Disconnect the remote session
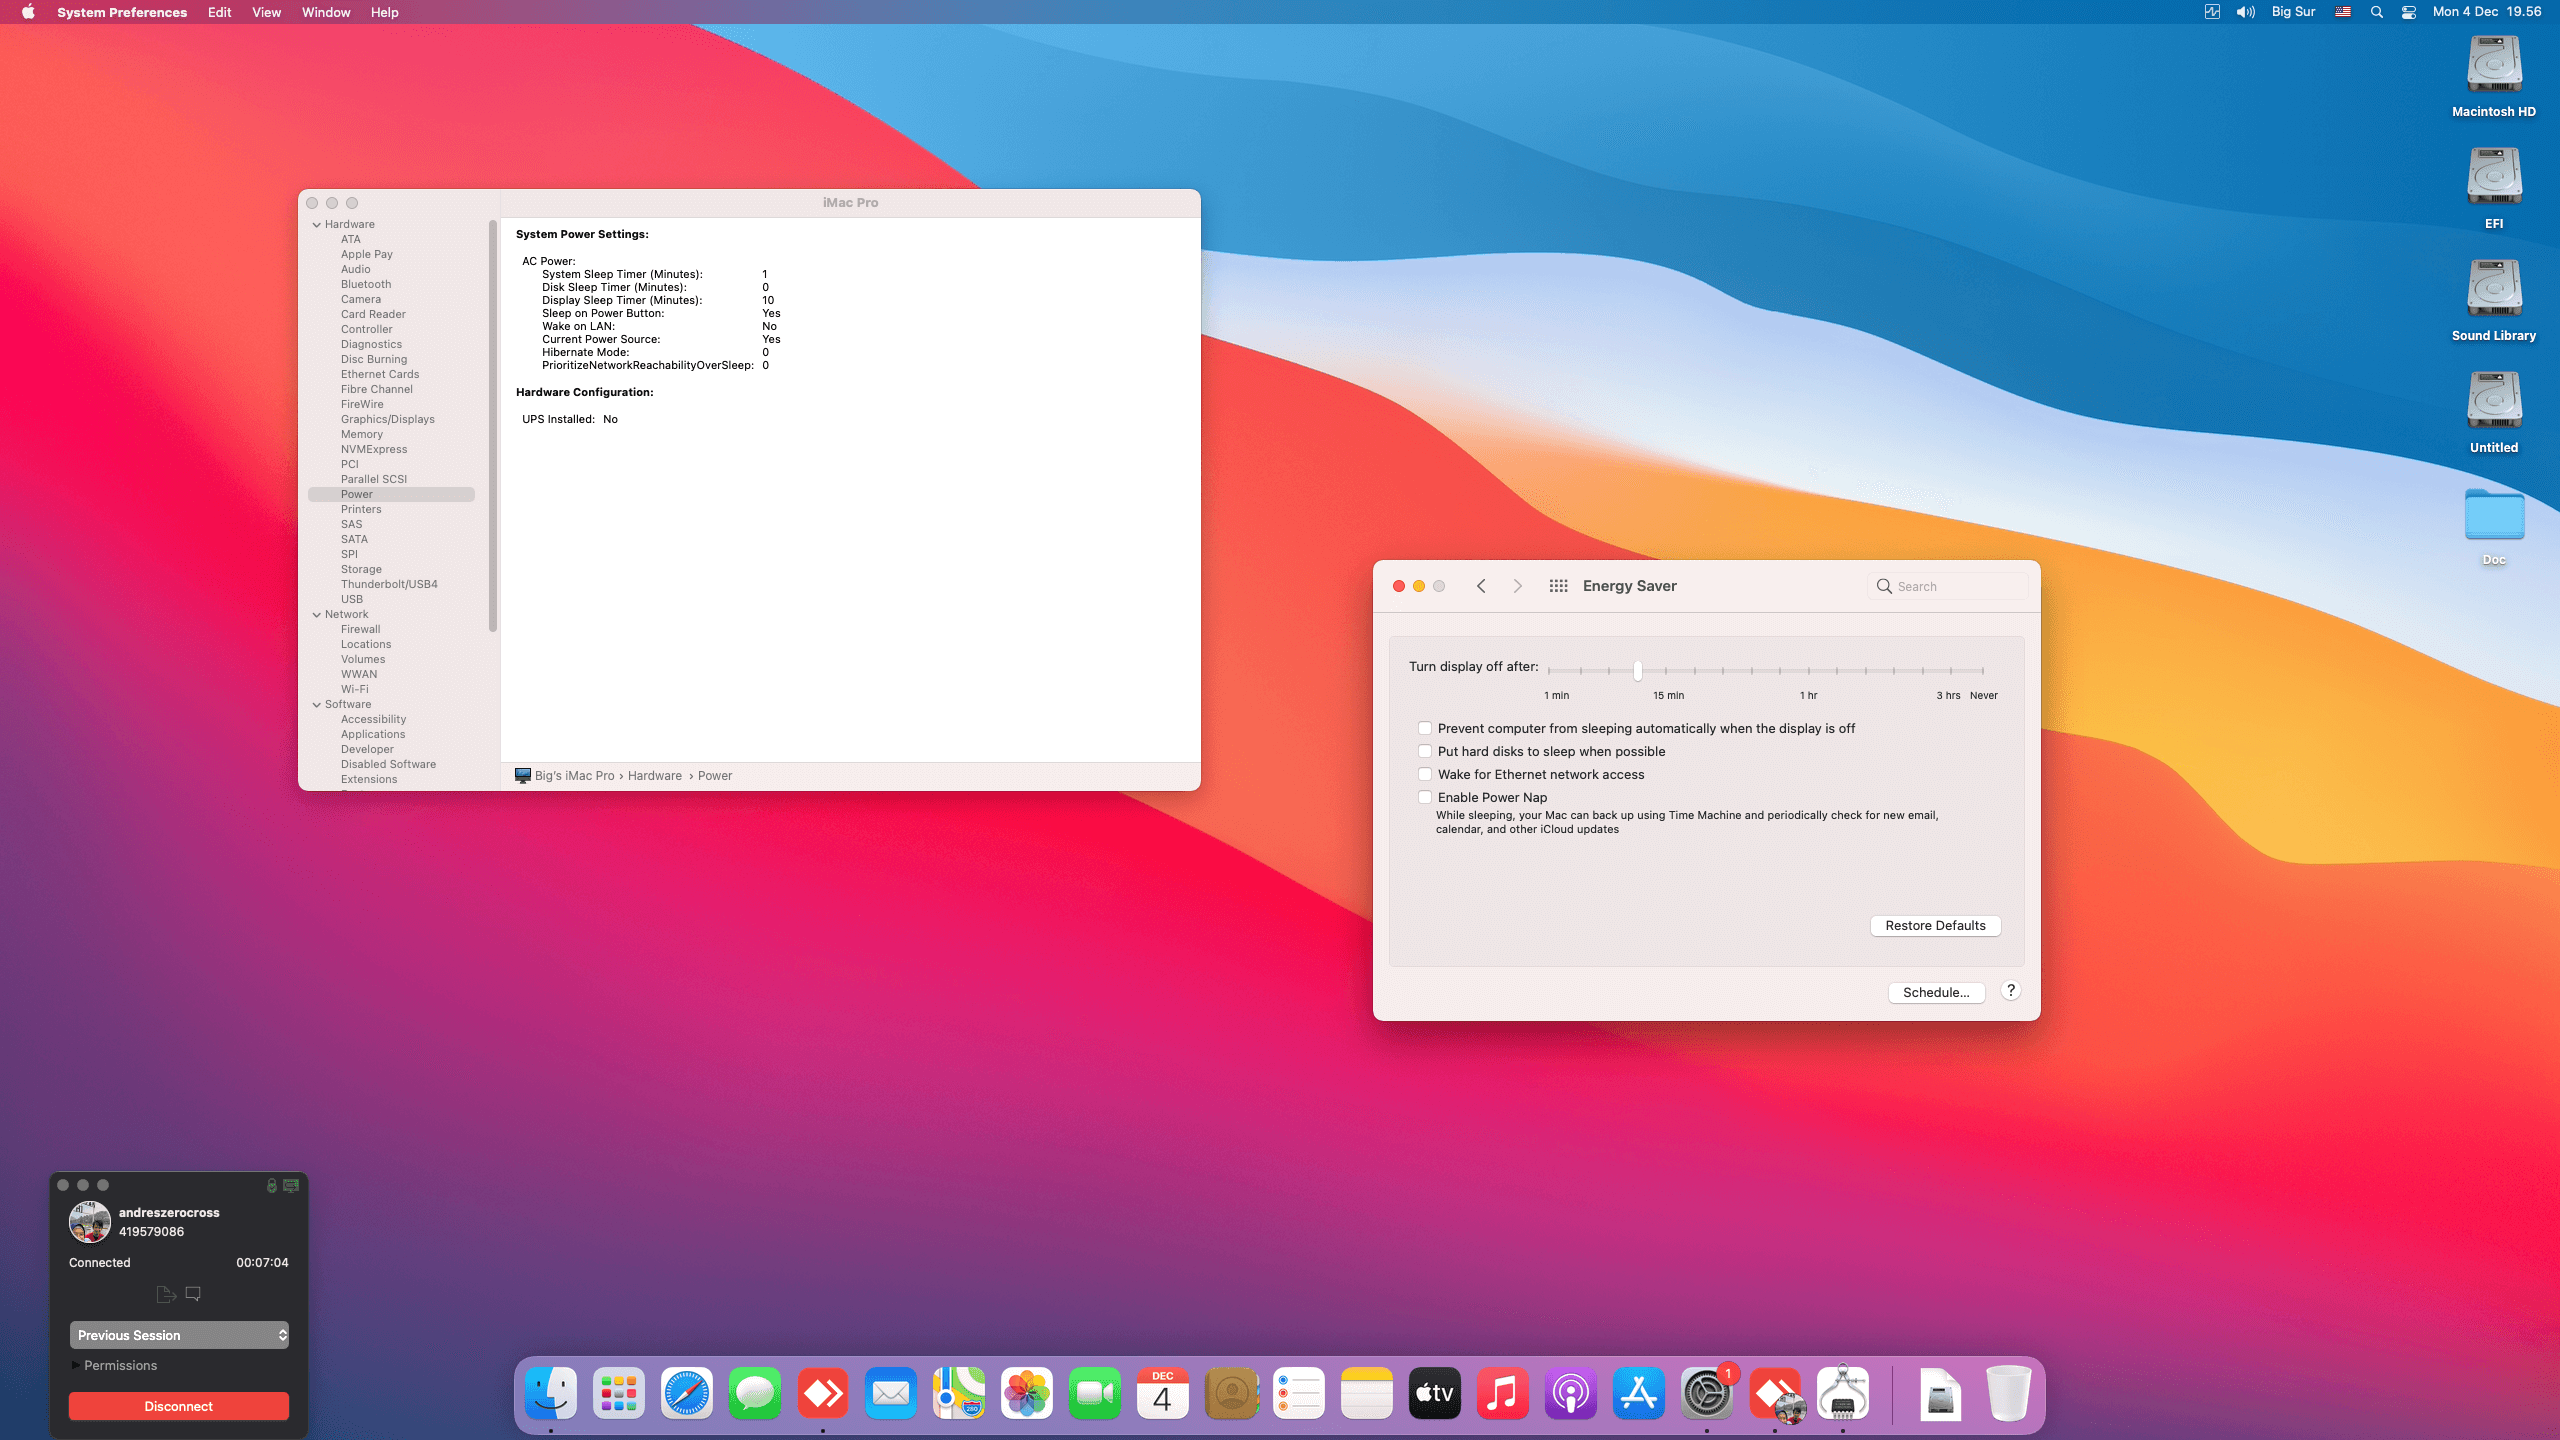2560x1440 pixels. coord(179,1405)
